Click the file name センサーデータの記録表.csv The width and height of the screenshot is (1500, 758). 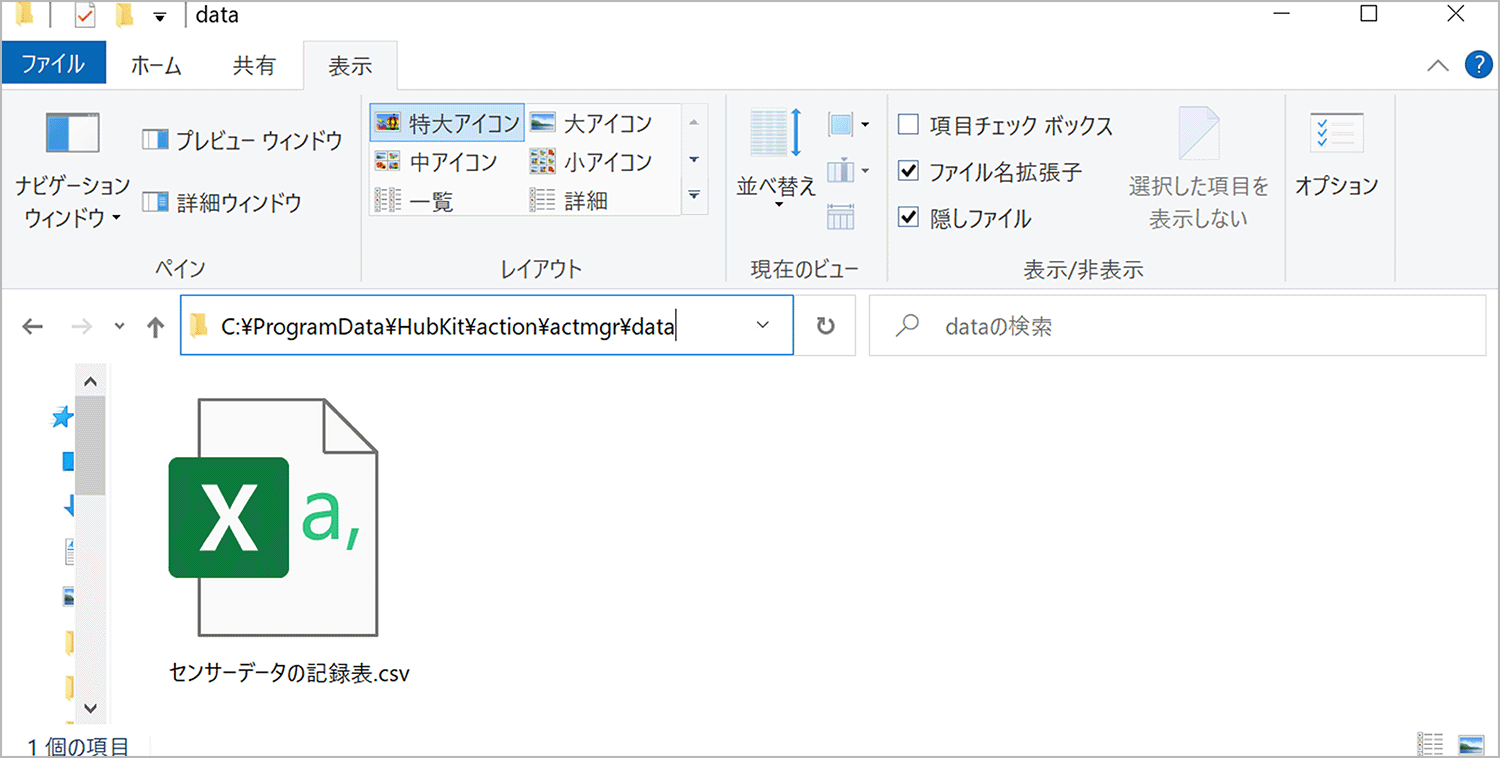pos(290,672)
